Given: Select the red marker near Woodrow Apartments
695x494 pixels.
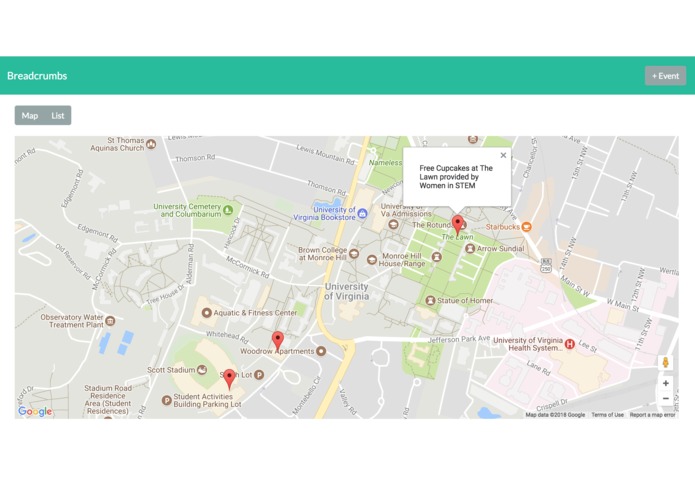Looking at the screenshot, I should pos(278,341).
